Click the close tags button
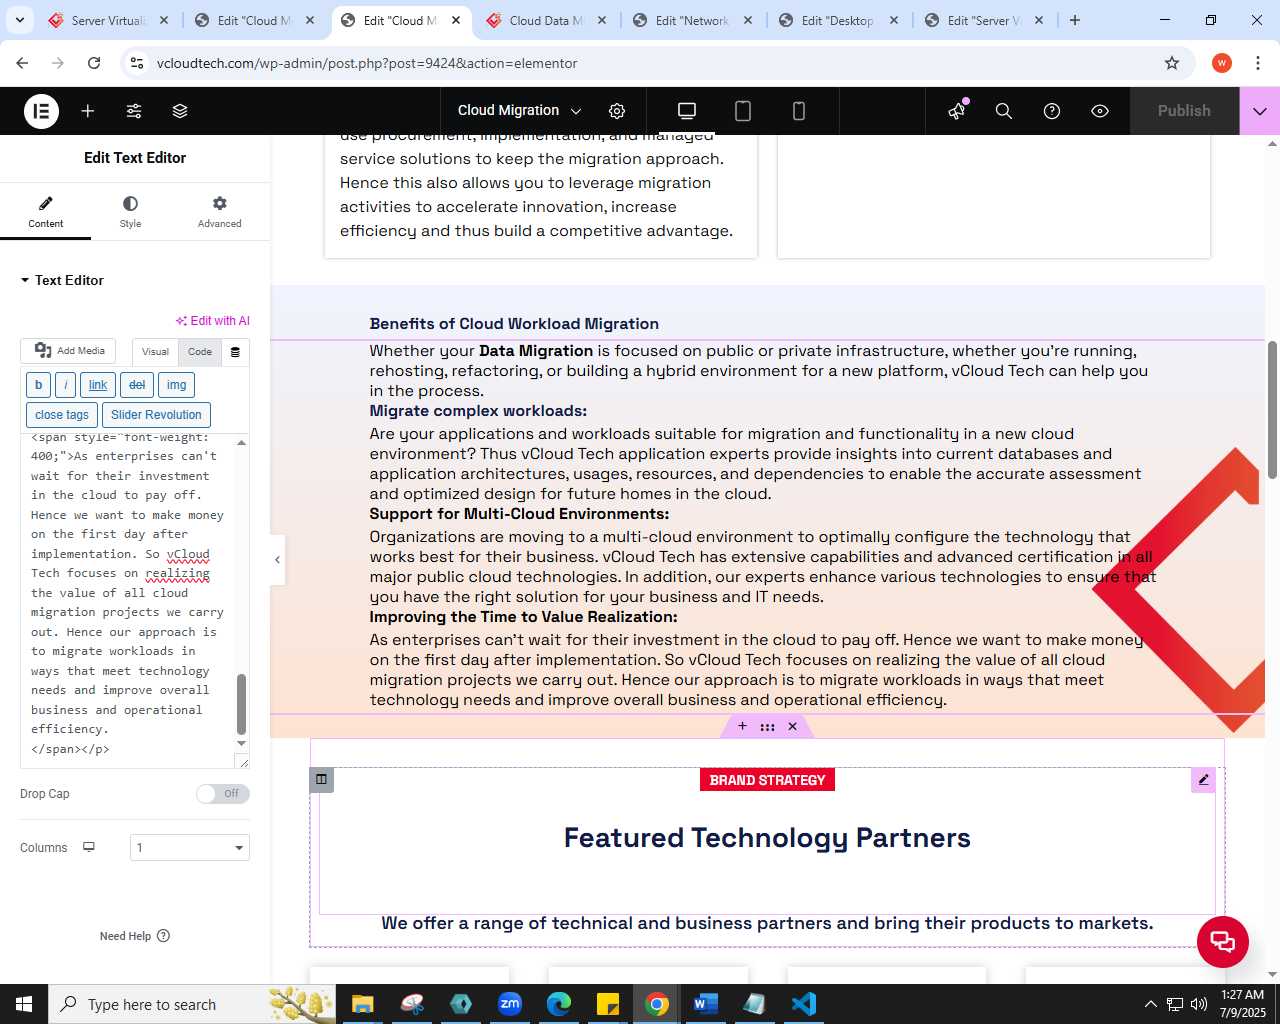 coord(62,415)
